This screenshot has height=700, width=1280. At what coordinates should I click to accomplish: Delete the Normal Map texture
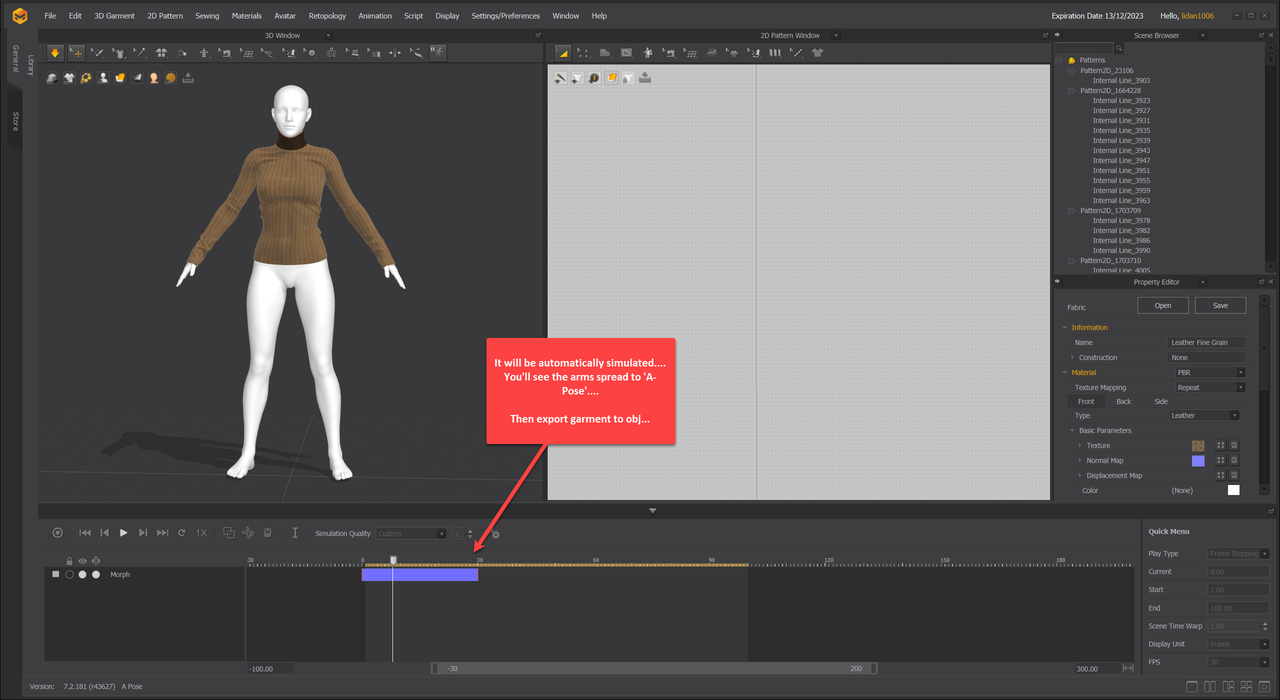click(1234, 461)
